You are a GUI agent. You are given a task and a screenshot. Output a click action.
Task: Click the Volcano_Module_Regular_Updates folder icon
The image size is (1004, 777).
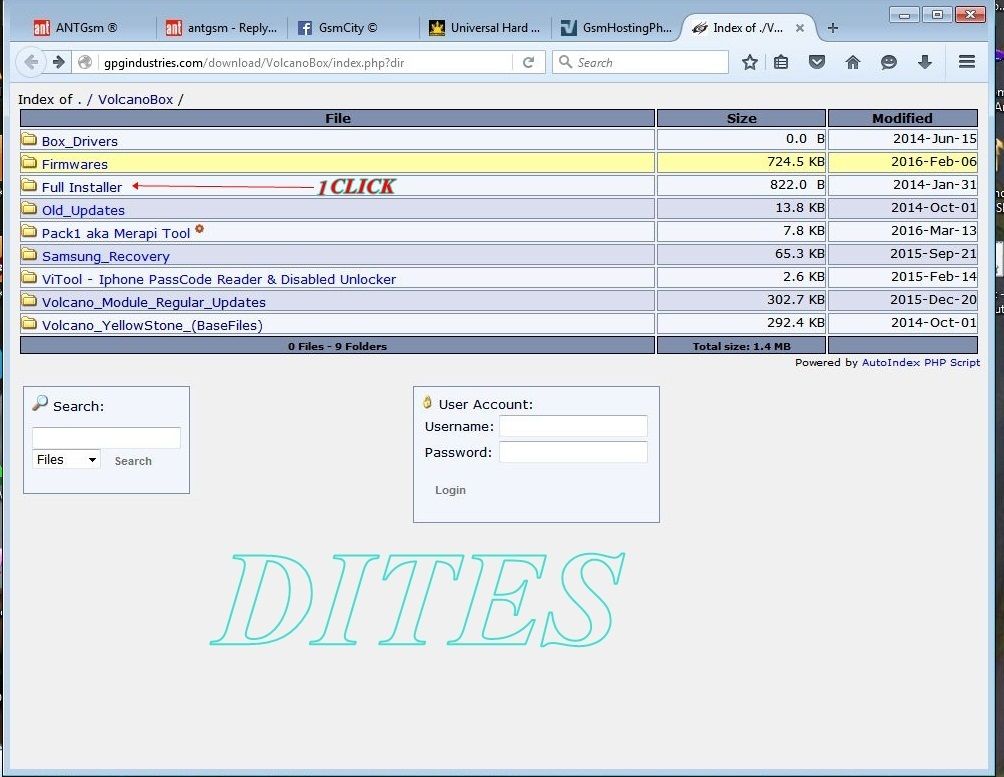(29, 300)
